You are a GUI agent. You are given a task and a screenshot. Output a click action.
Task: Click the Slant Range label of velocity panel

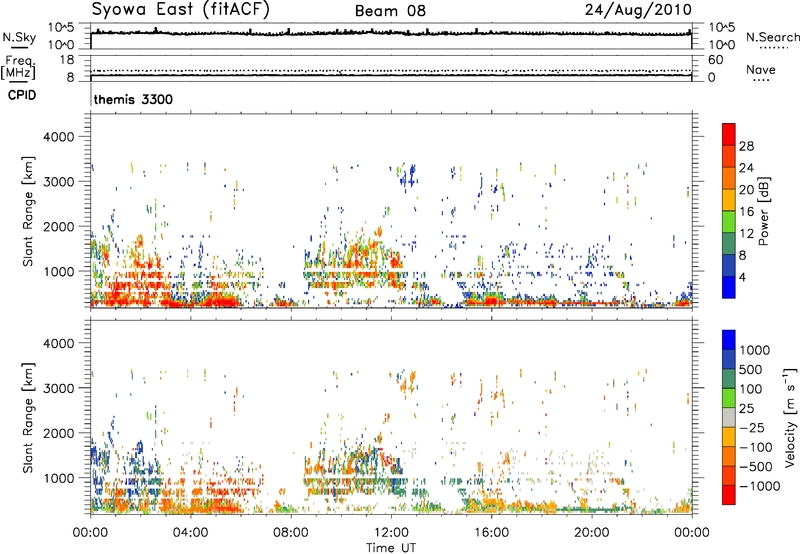pyautogui.click(x=28, y=417)
